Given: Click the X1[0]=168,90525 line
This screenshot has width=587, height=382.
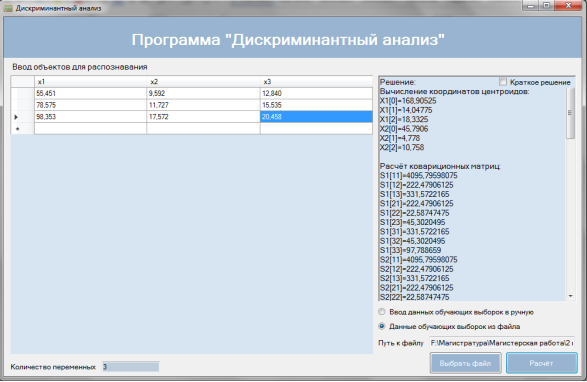Looking at the screenshot, I should pyautogui.click(x=408, y=101).
